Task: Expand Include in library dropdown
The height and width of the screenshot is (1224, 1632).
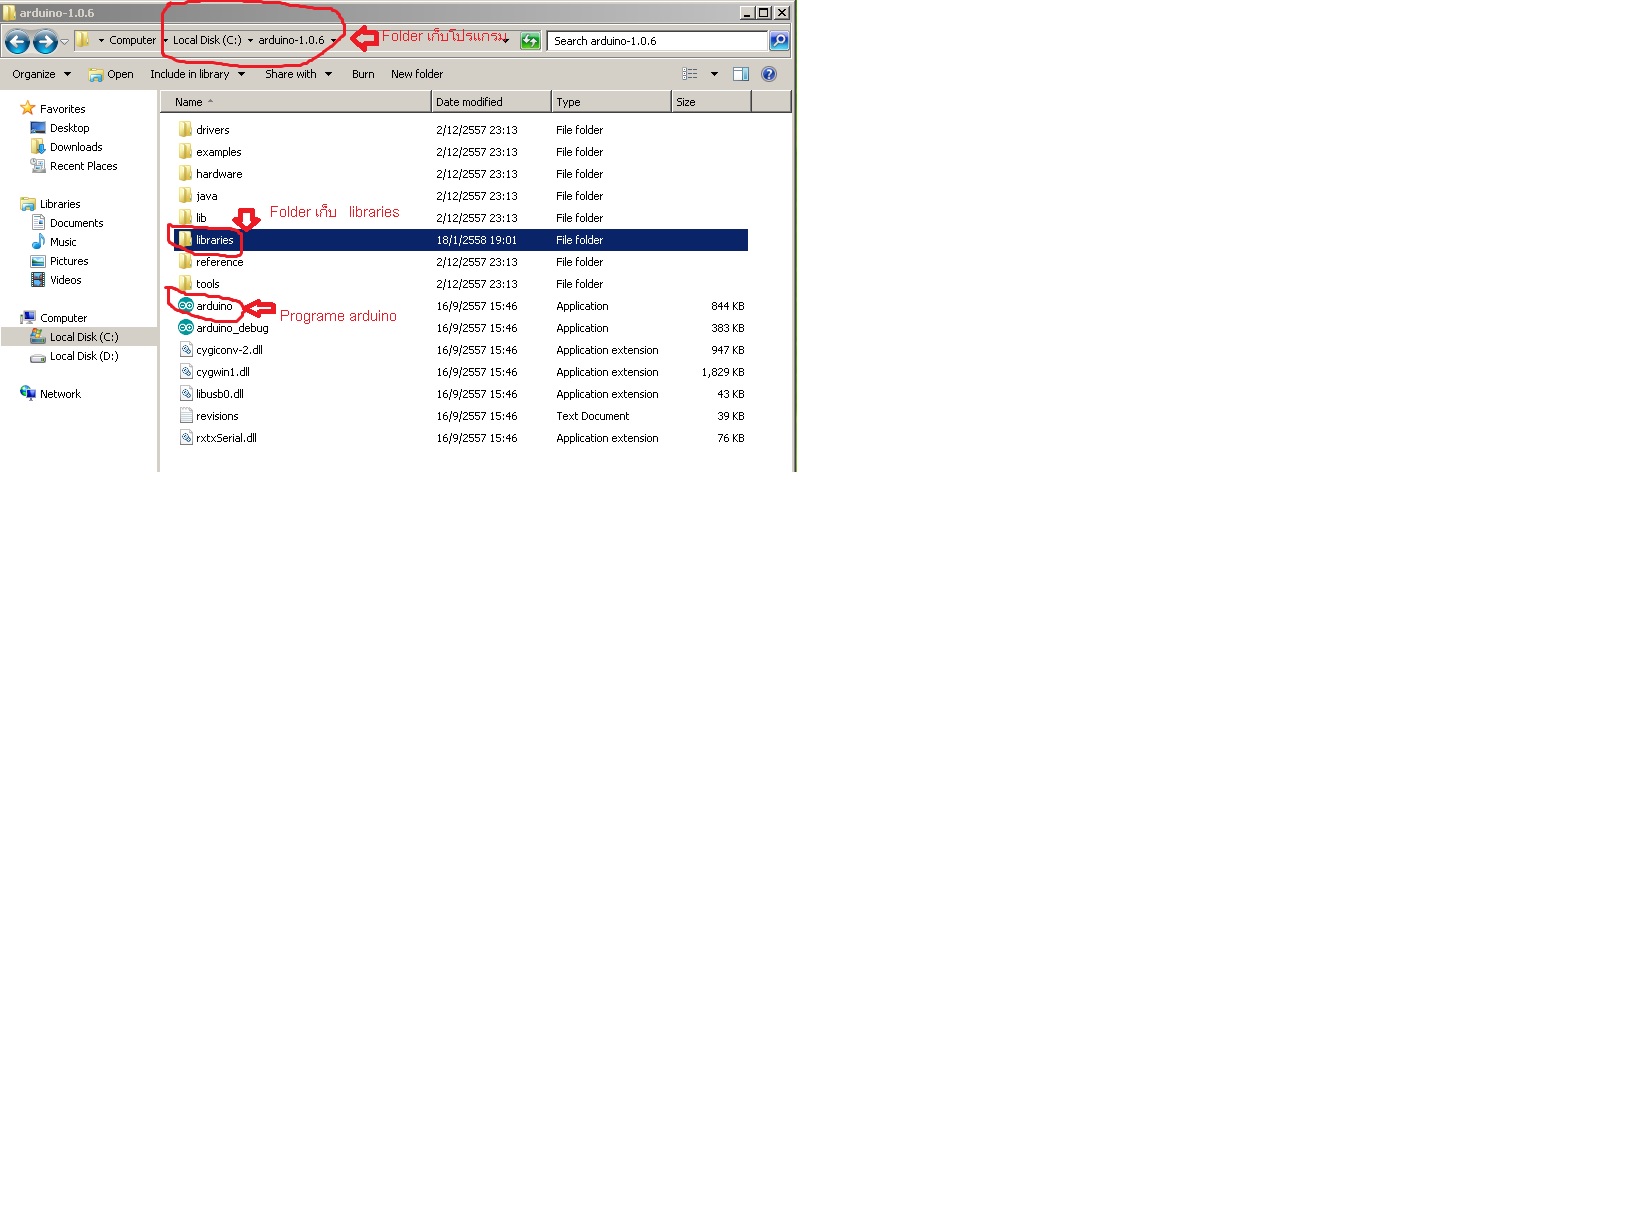Action: click(x=197, y=74)
